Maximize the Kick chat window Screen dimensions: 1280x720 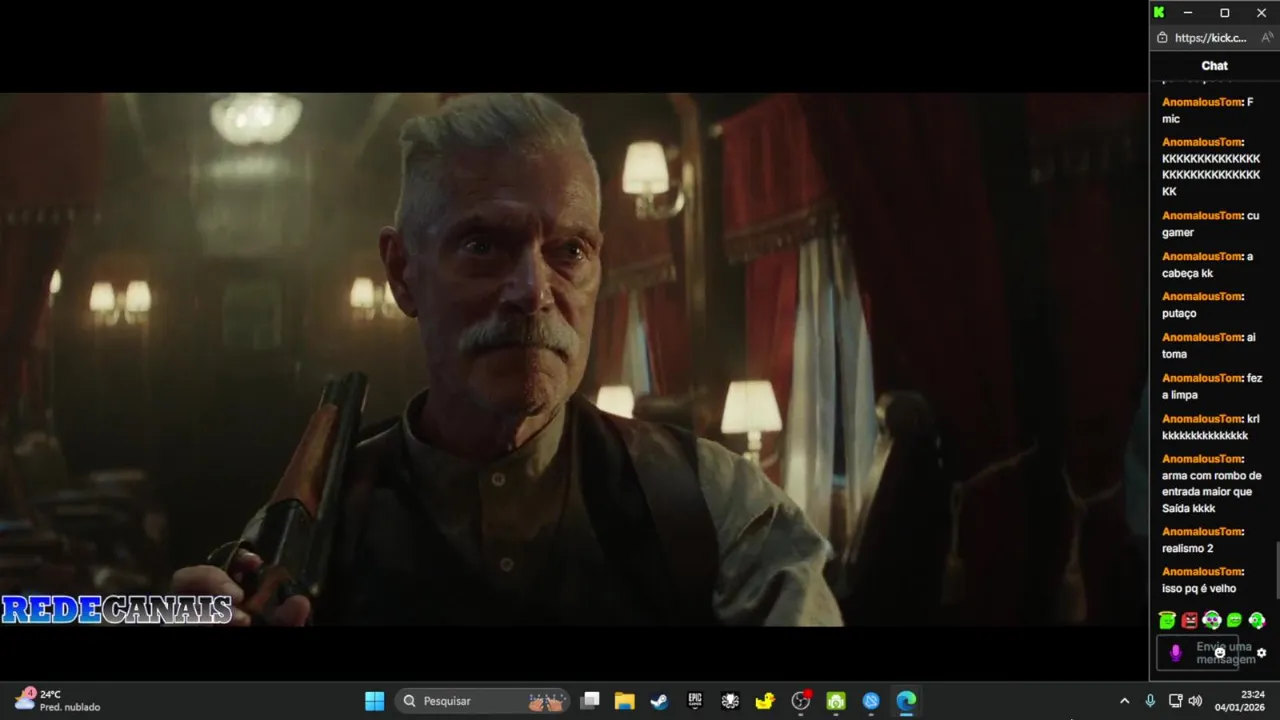1225,13
